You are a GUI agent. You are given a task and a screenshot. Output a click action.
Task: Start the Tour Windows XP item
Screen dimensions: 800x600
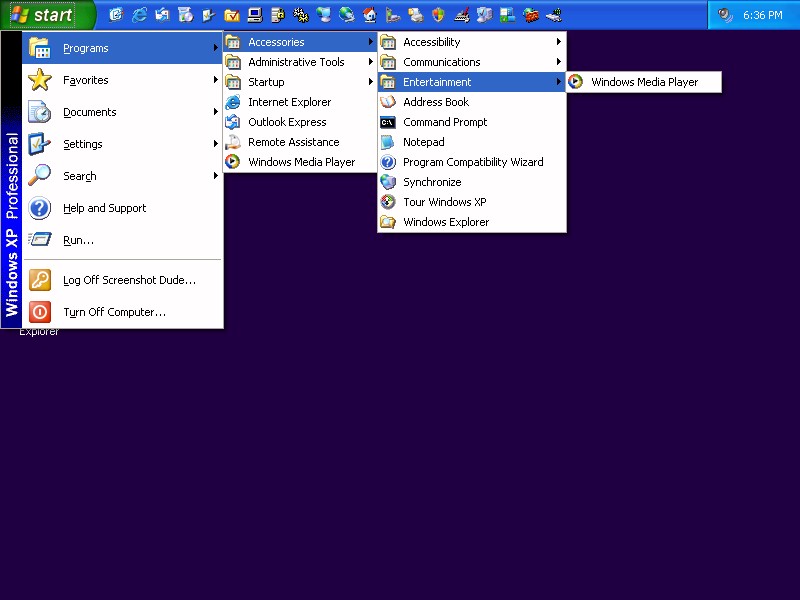click(x=444, y=202)
